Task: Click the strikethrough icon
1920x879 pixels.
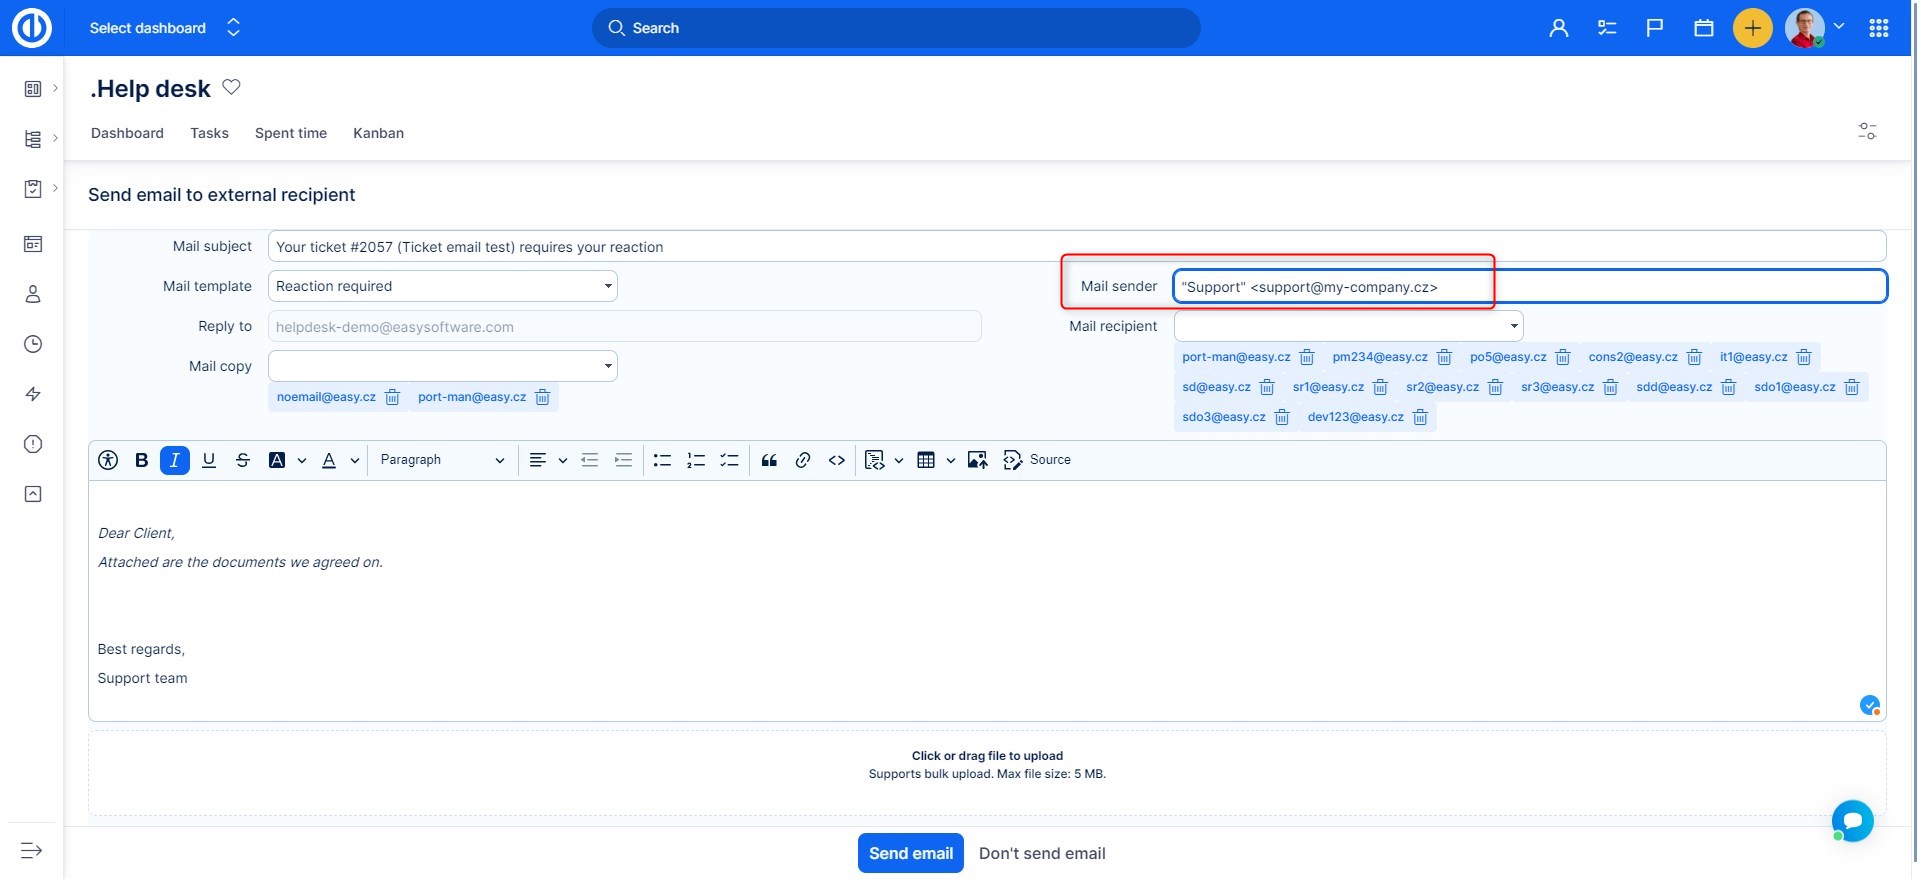Action: [243, 460]
